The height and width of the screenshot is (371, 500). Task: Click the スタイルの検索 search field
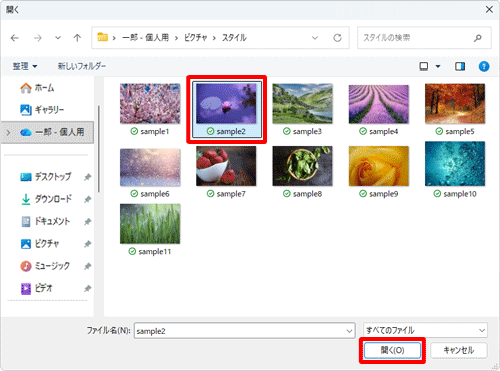[x=424, y=38]
